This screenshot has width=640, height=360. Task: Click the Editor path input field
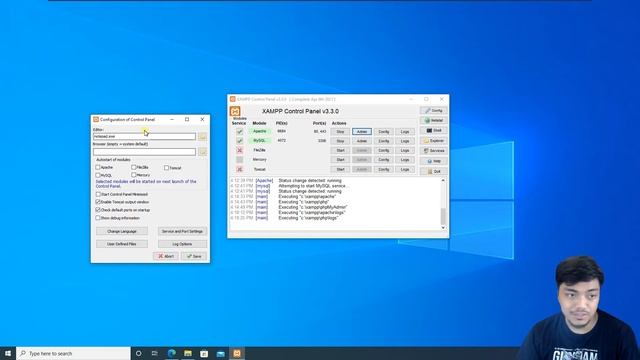click(x=144, y=136)
